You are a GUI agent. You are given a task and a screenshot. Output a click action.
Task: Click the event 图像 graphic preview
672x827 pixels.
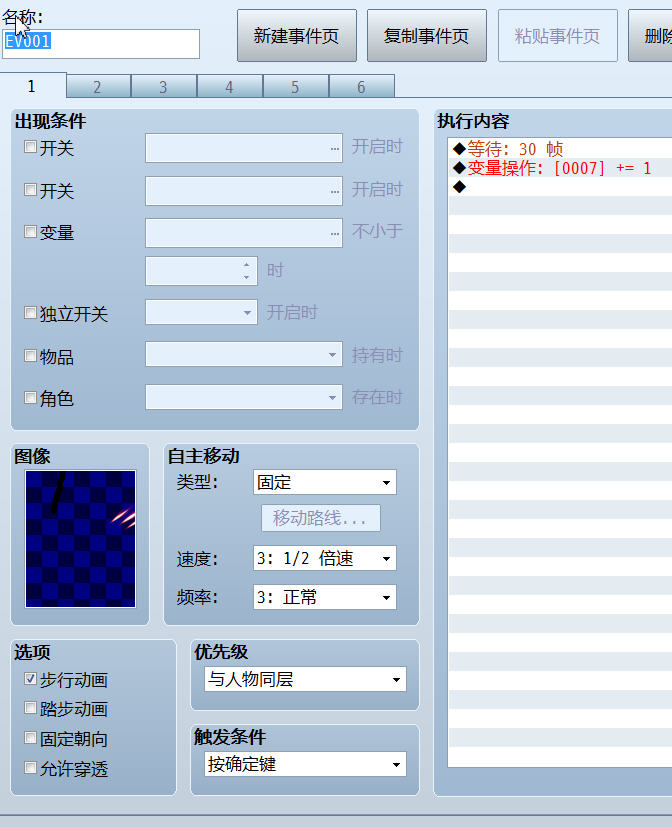(x=81, y=538)
